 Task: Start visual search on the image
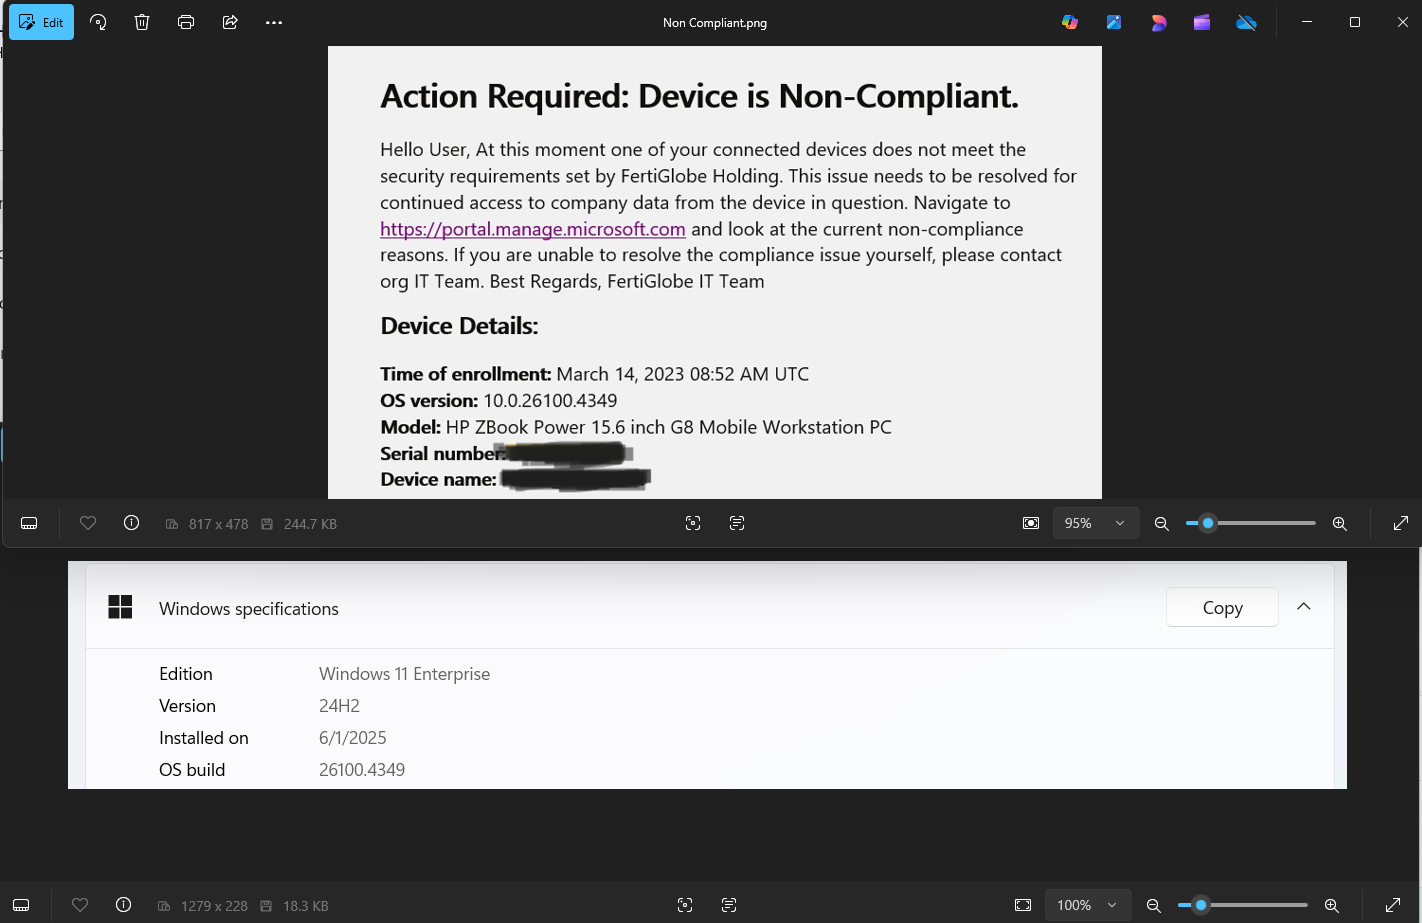[x=693, y=523]
